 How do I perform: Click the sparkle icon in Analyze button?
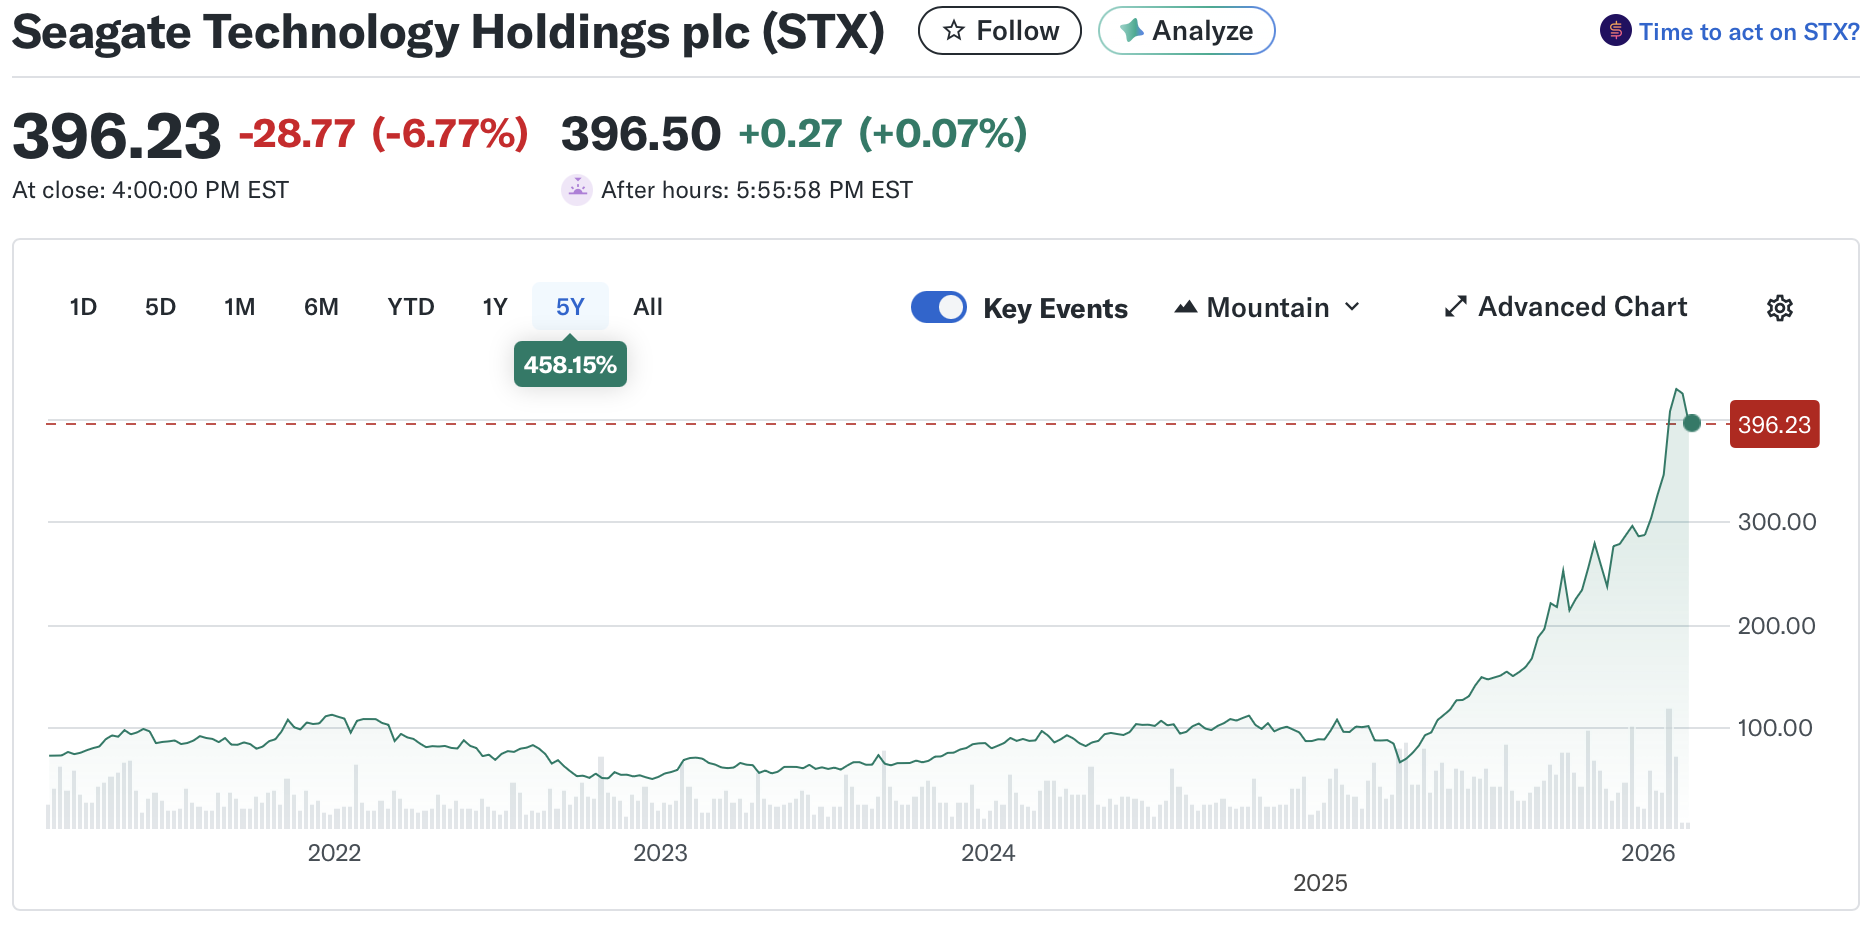coord(1131,31)
